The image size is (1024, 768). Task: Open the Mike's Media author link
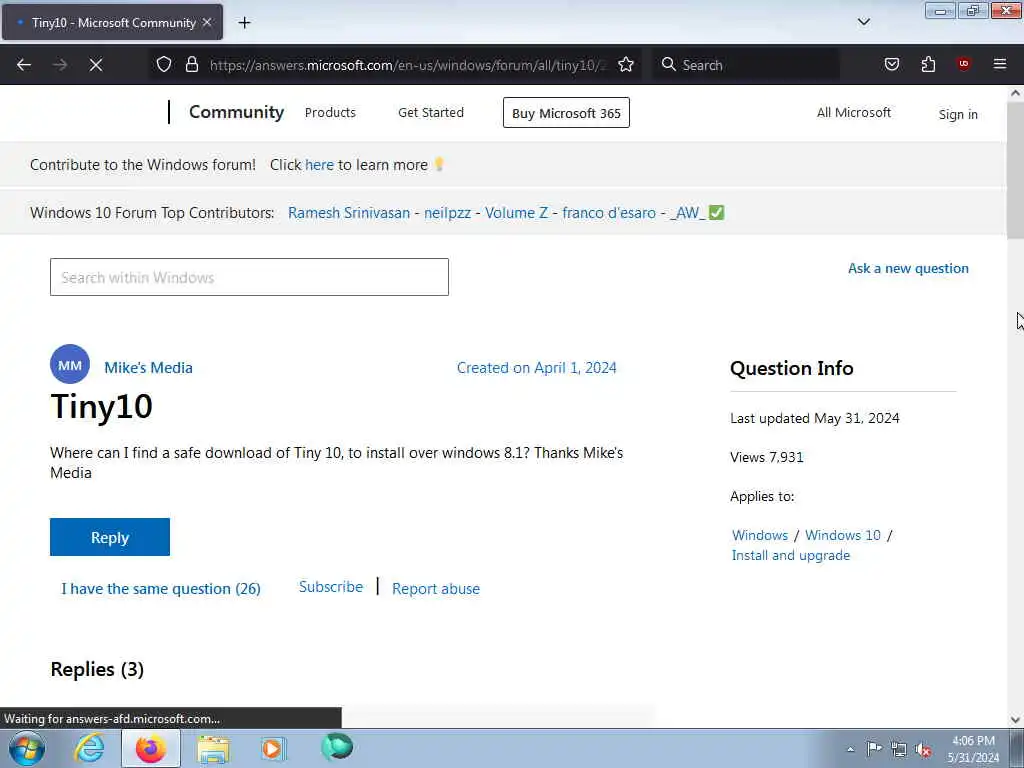148,368
